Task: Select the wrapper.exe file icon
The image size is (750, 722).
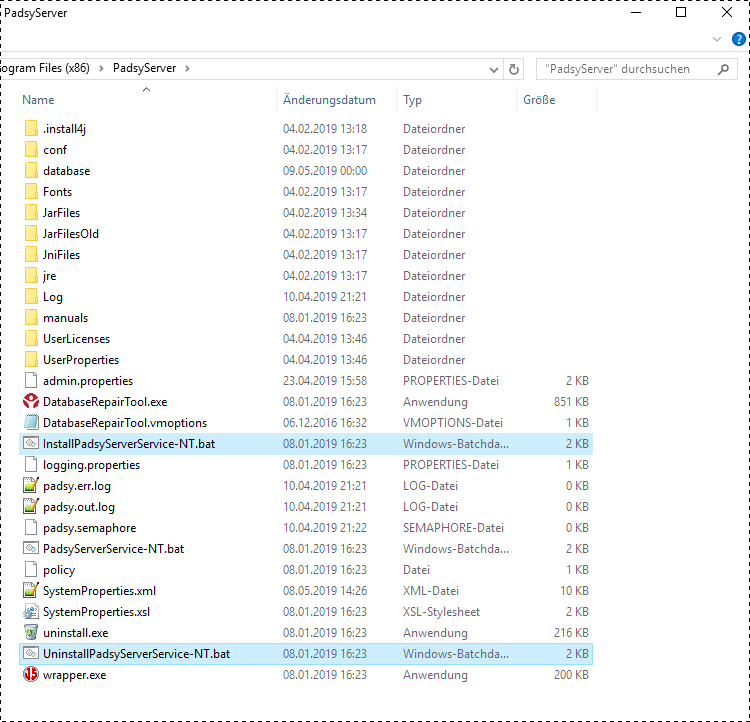Action: 31,675
